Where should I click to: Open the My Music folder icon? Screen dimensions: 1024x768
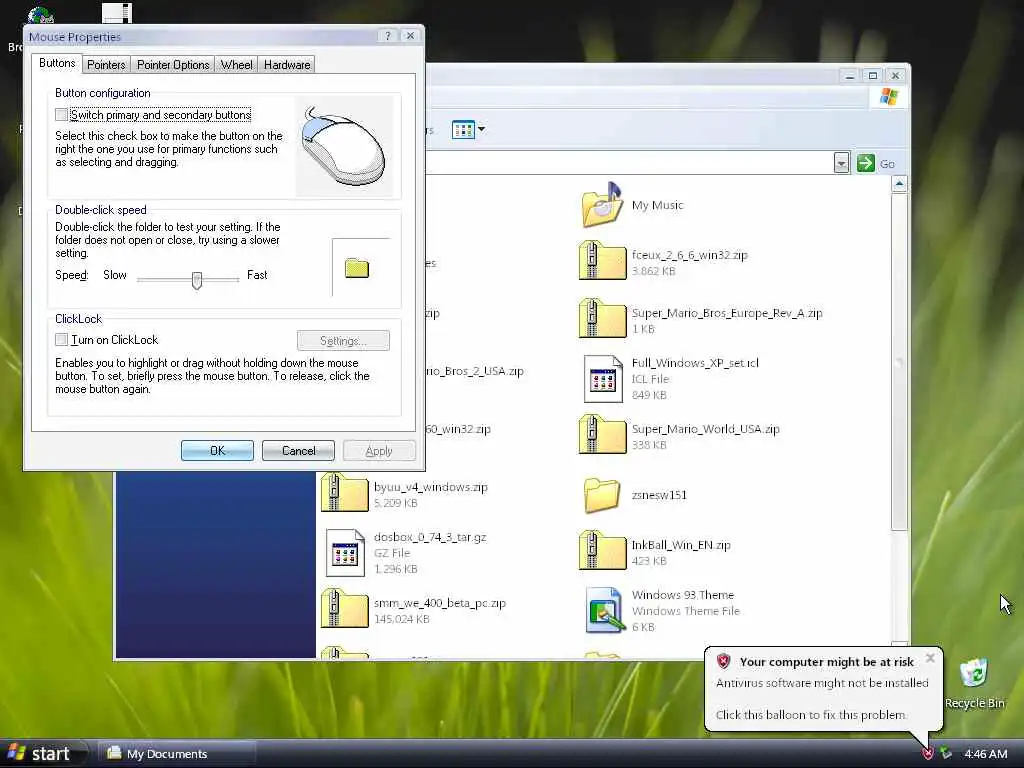point(602,205)
